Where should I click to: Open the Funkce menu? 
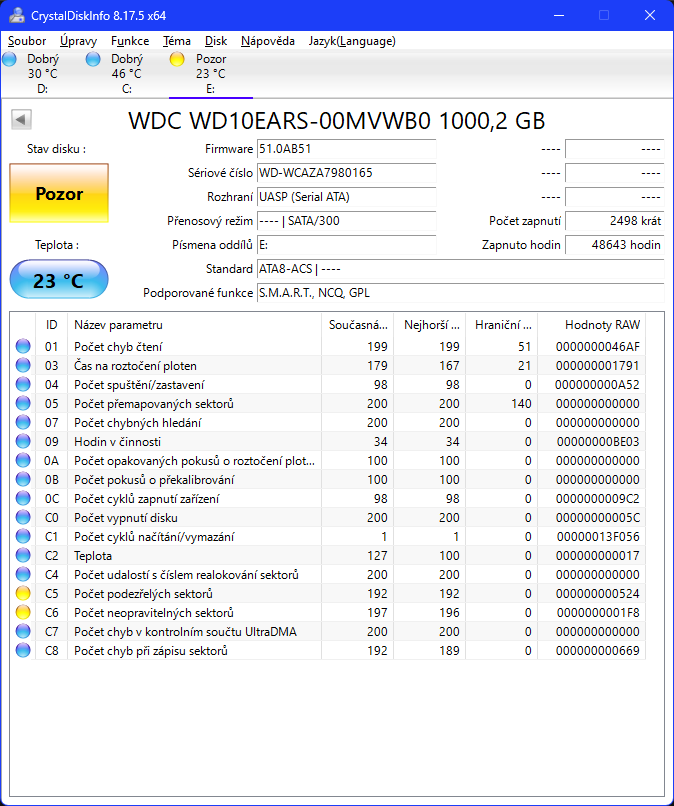(130, 41)
